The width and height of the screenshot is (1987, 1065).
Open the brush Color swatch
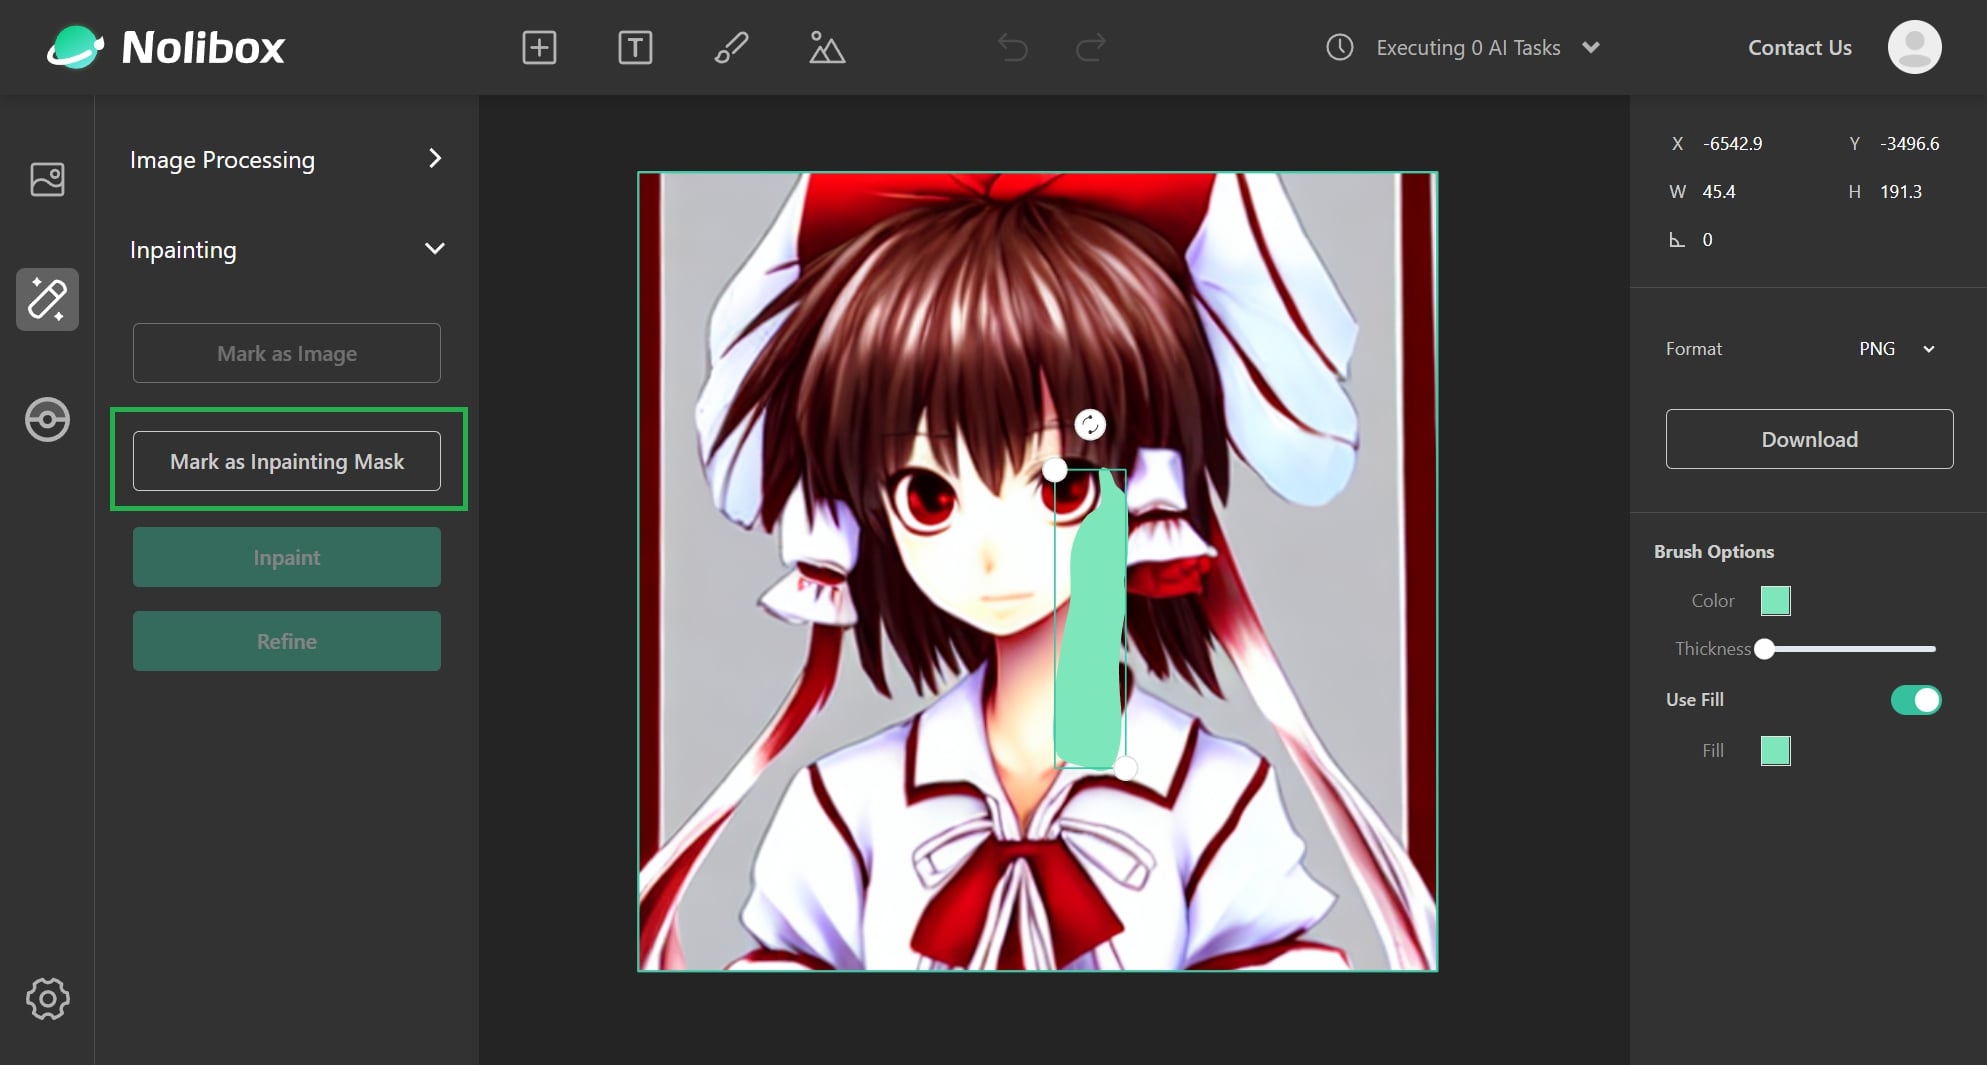[x=1775, y=601]
